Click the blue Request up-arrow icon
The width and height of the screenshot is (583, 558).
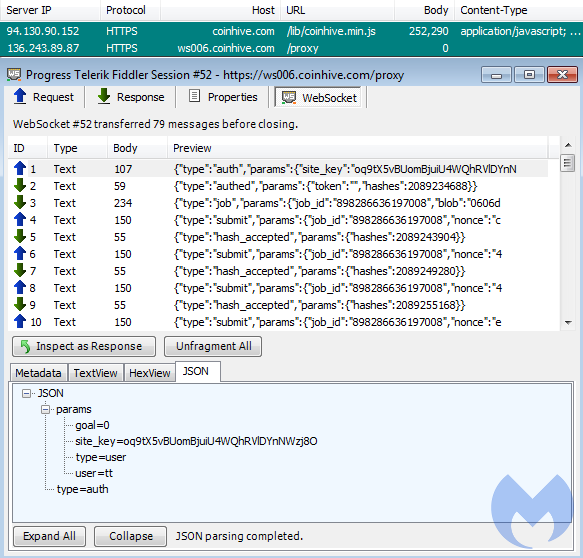click(x=20, y=96)
